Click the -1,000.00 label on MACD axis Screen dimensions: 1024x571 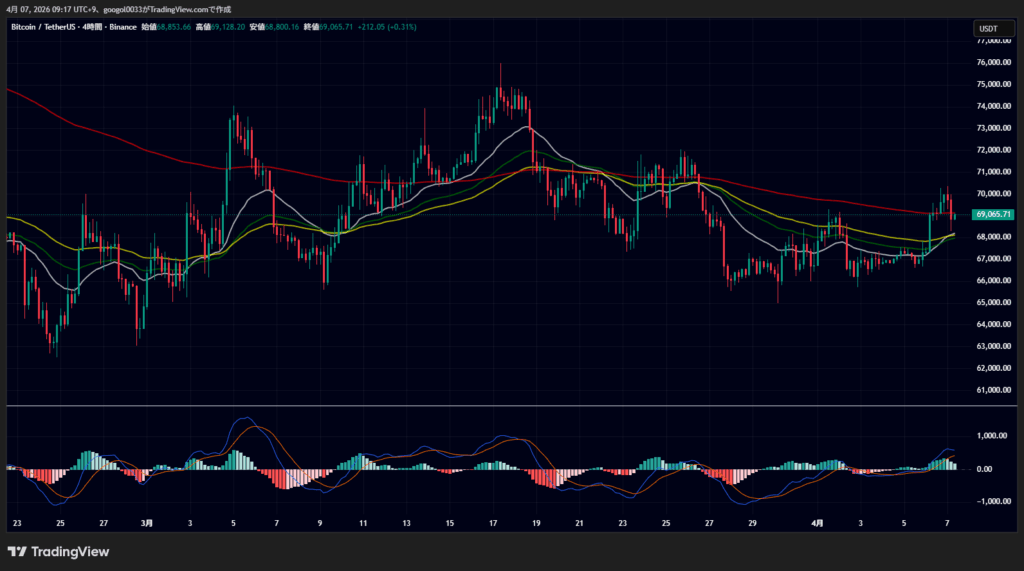[989, 502]
